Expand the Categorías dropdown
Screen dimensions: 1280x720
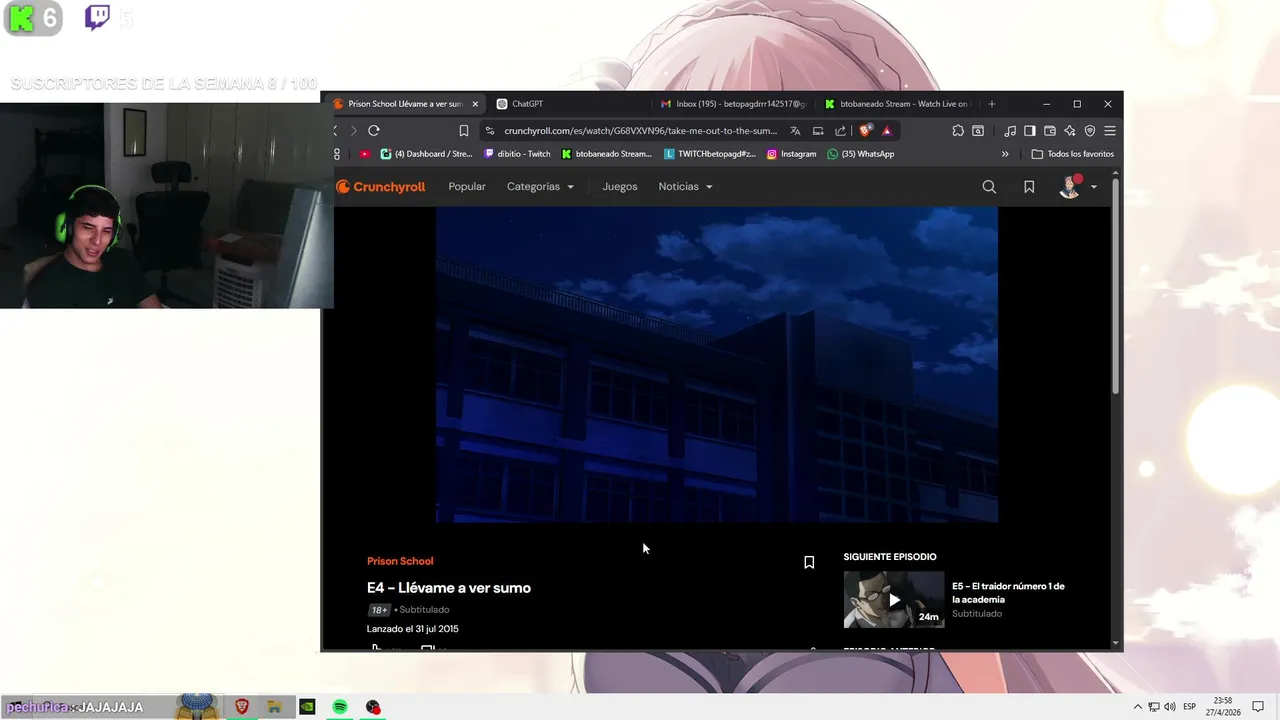(540, 187)
